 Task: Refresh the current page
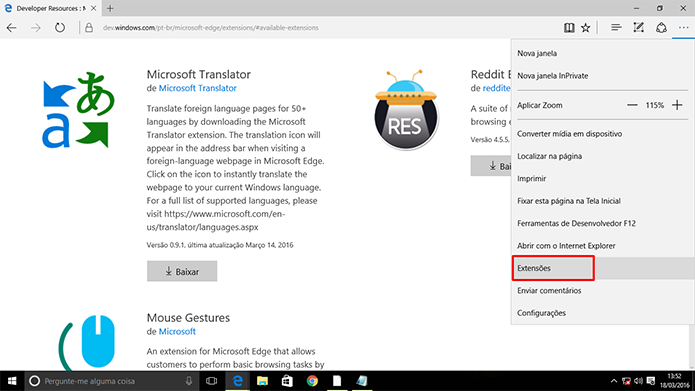point(60,28)
